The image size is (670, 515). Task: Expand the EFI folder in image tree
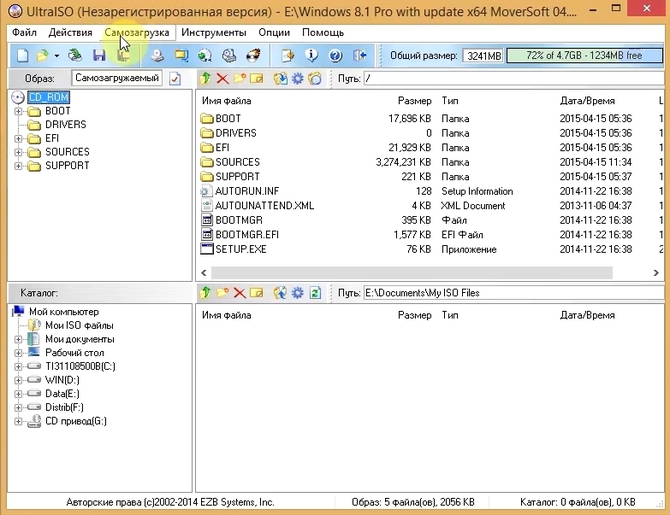click(x=18, y=139)
